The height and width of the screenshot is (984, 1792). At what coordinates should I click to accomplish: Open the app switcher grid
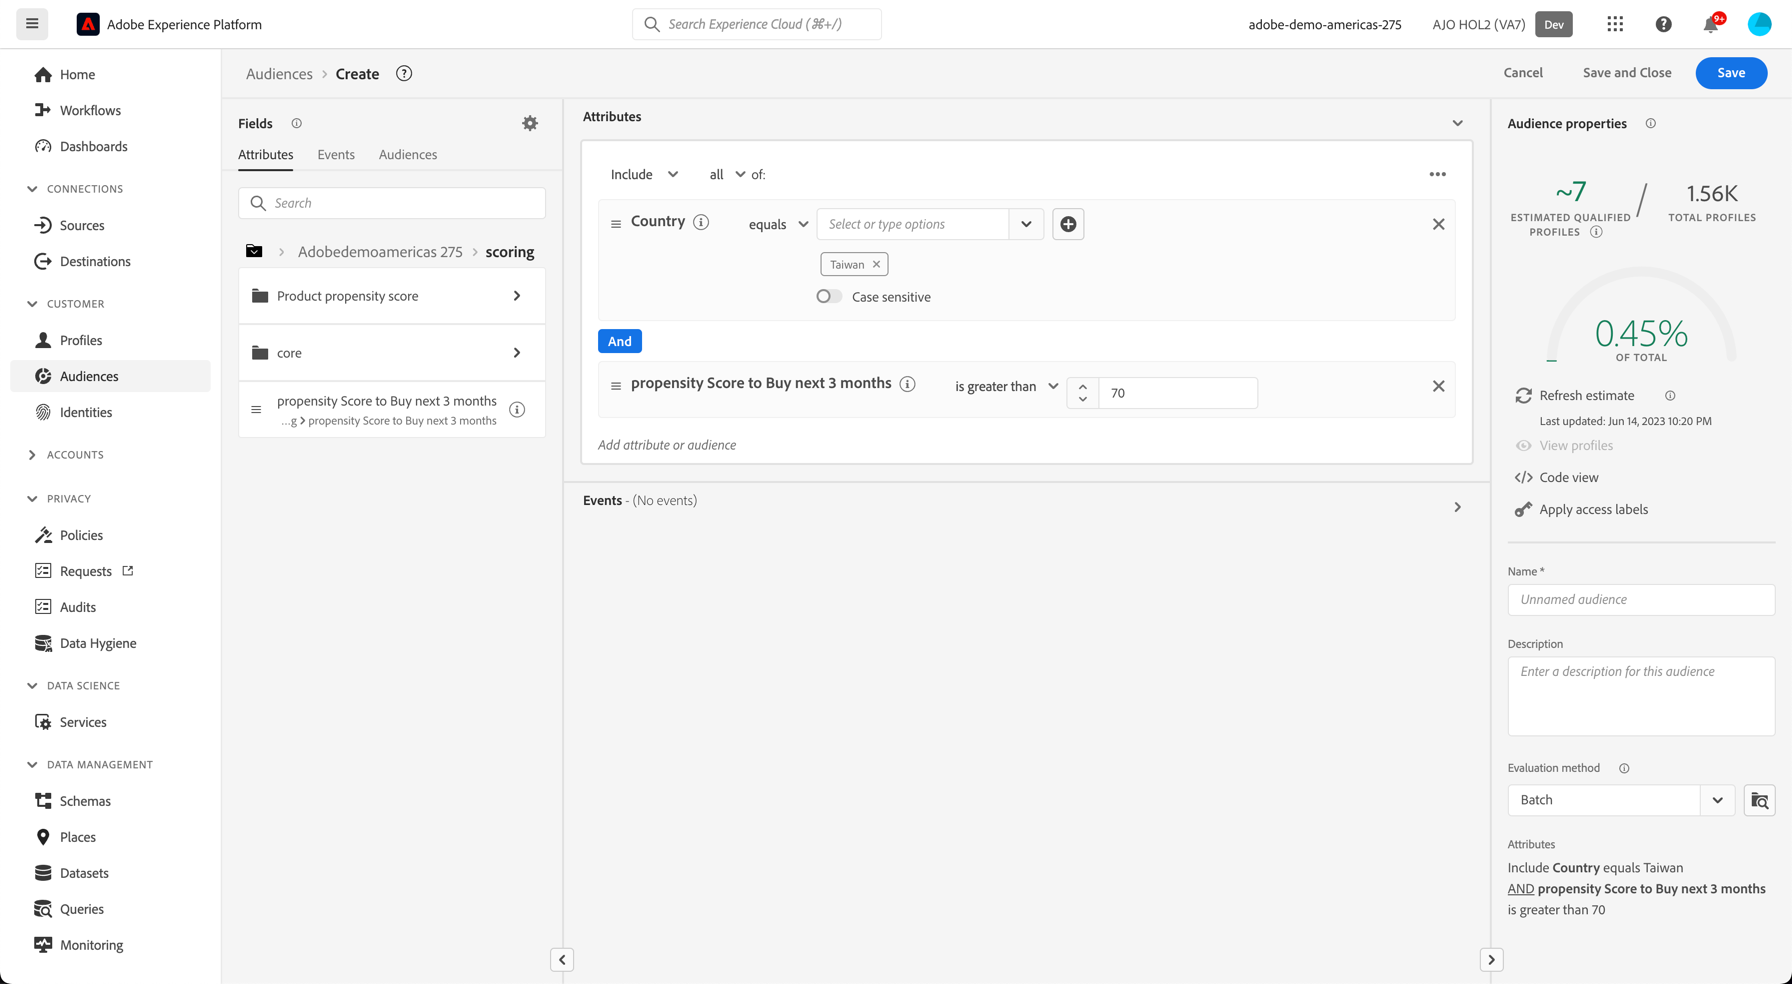[1615, 24]
